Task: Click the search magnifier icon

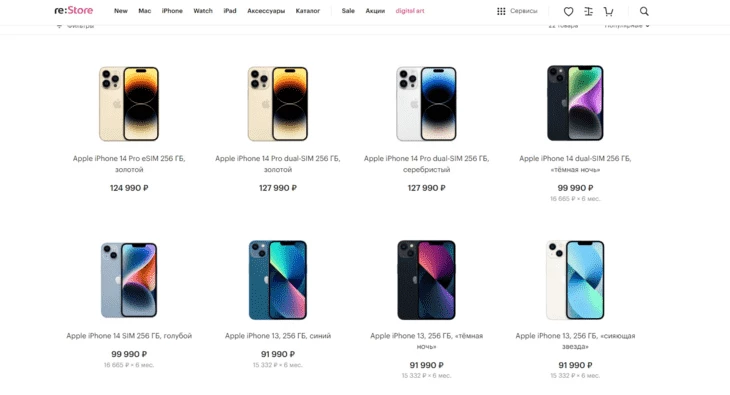Action: tap(644, 11)
